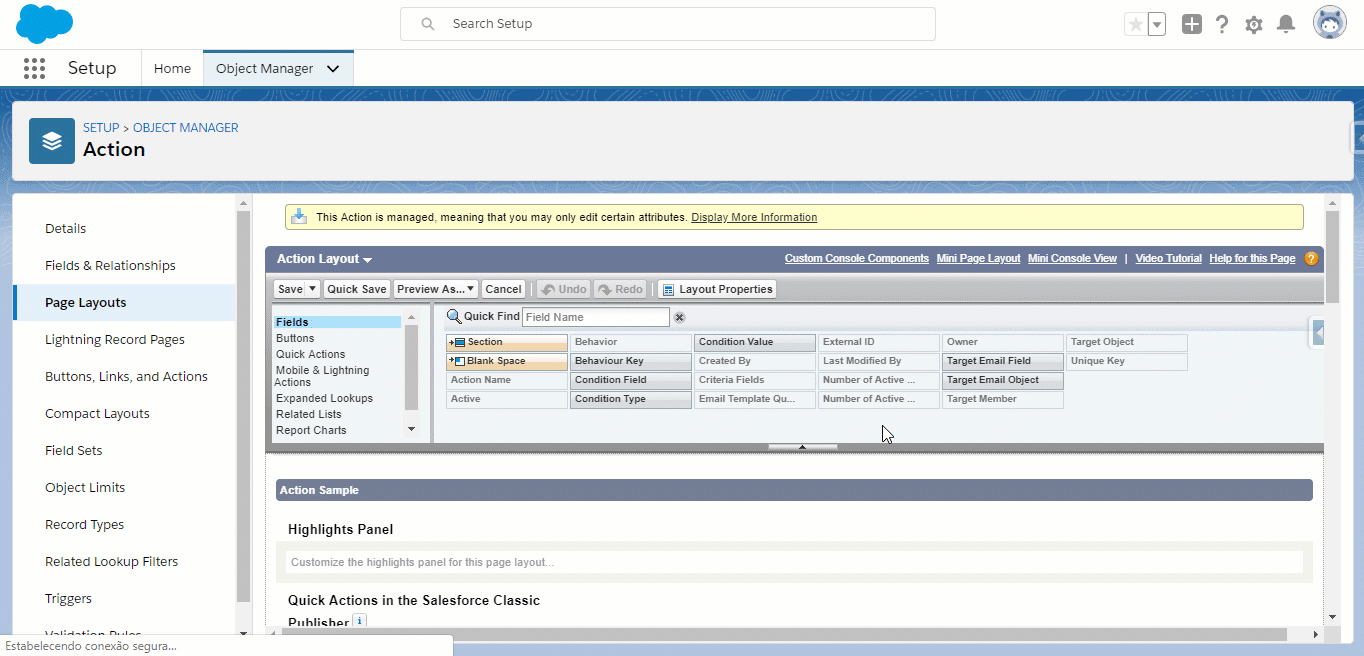Open the favorites list dropdown arrow
Image resolution: width=1364 pixels, height=656 pixels.
tap(1156, 24)
